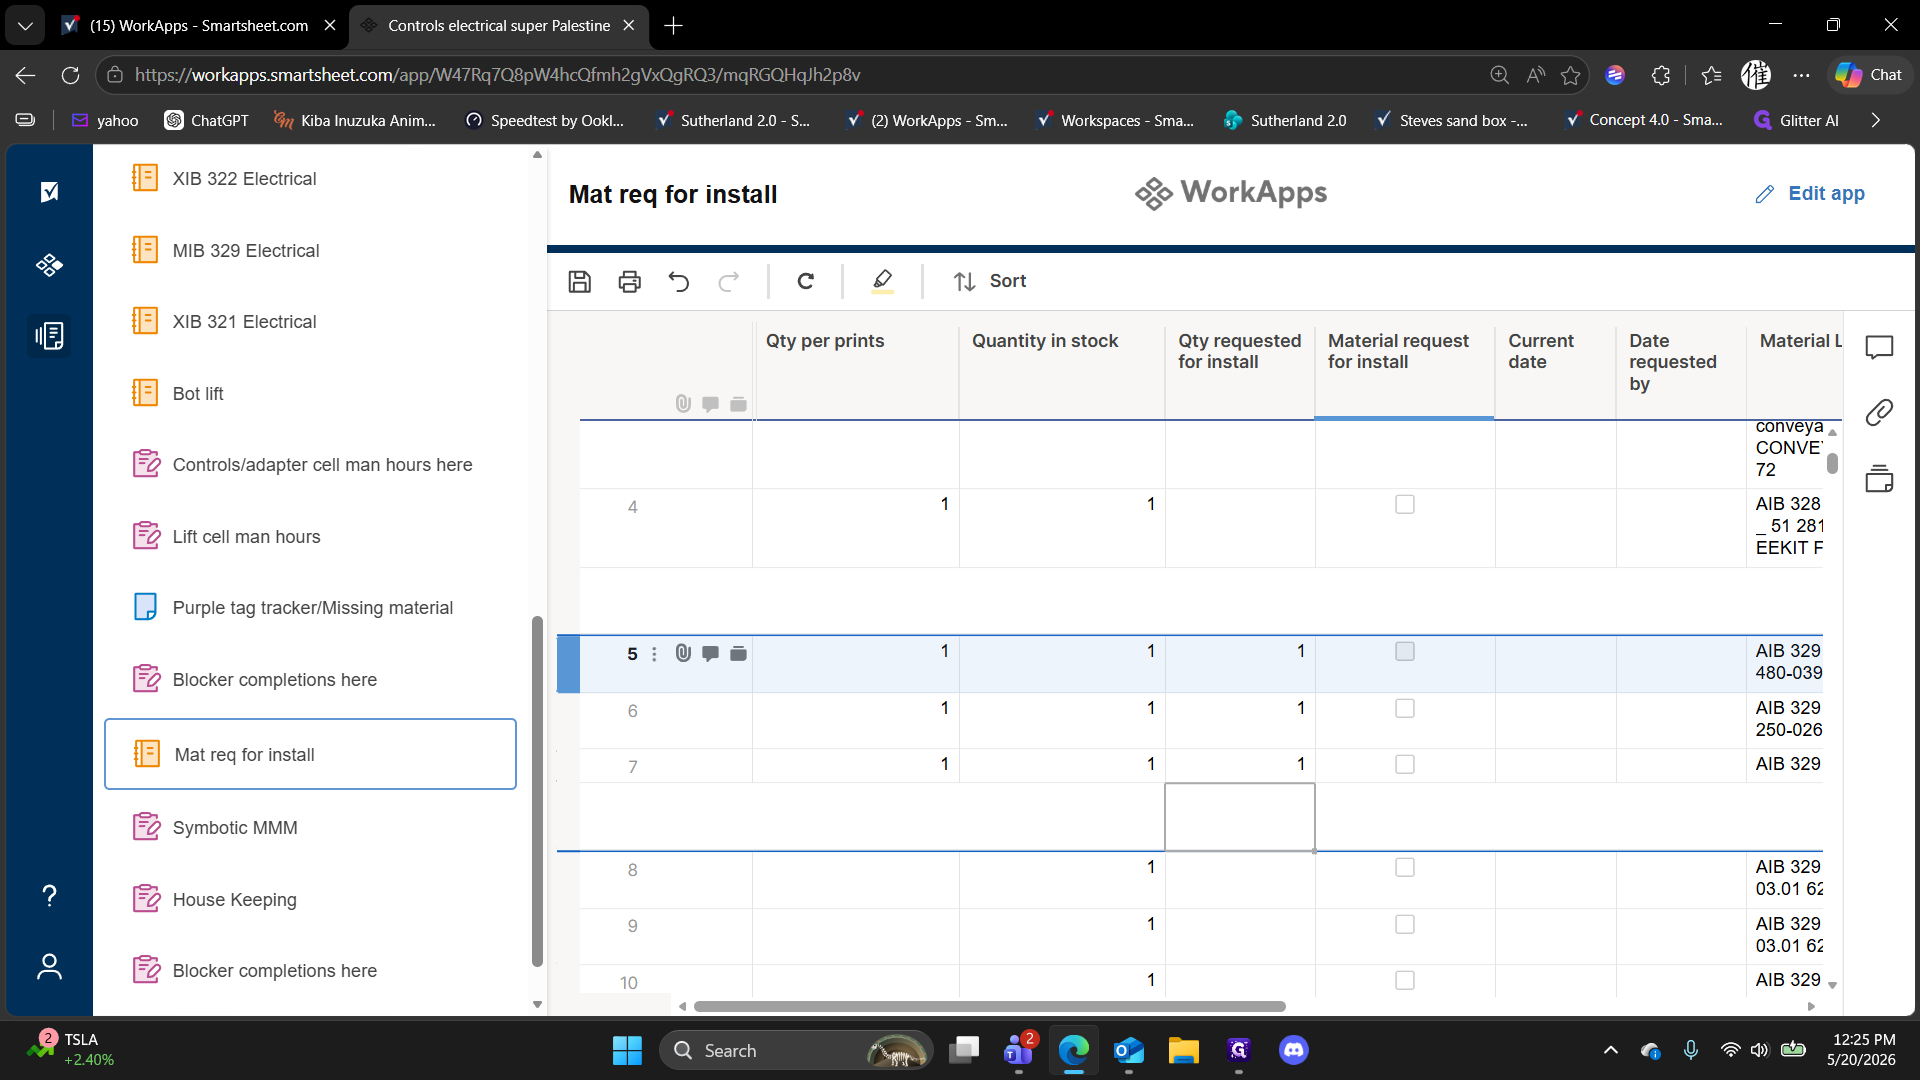Click the sheet horizontal scrollbar
Image resolution: width=1920 pixels, height=1080 pixels.
(x=990, y=1007)
